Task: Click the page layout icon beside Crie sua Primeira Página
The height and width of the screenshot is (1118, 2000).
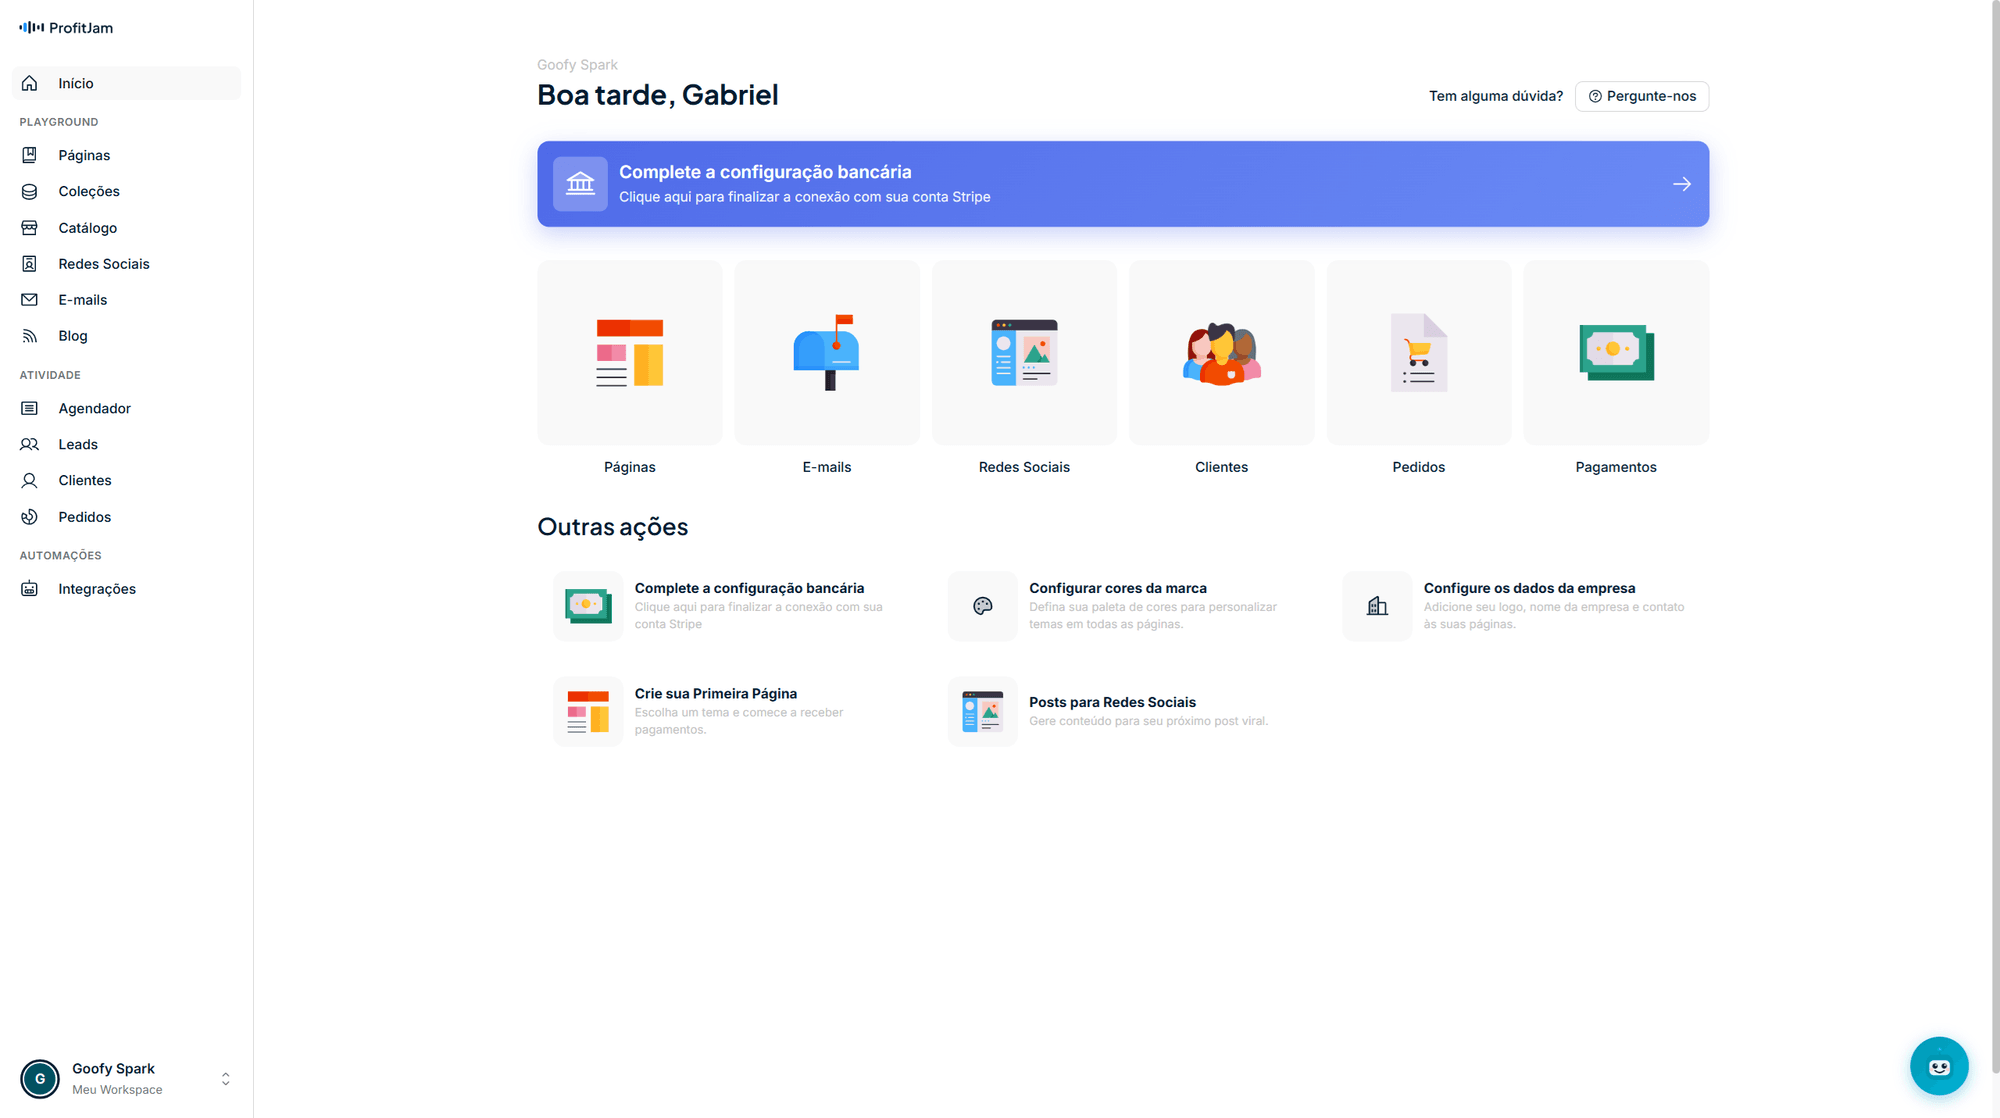Action: point(588,711)
